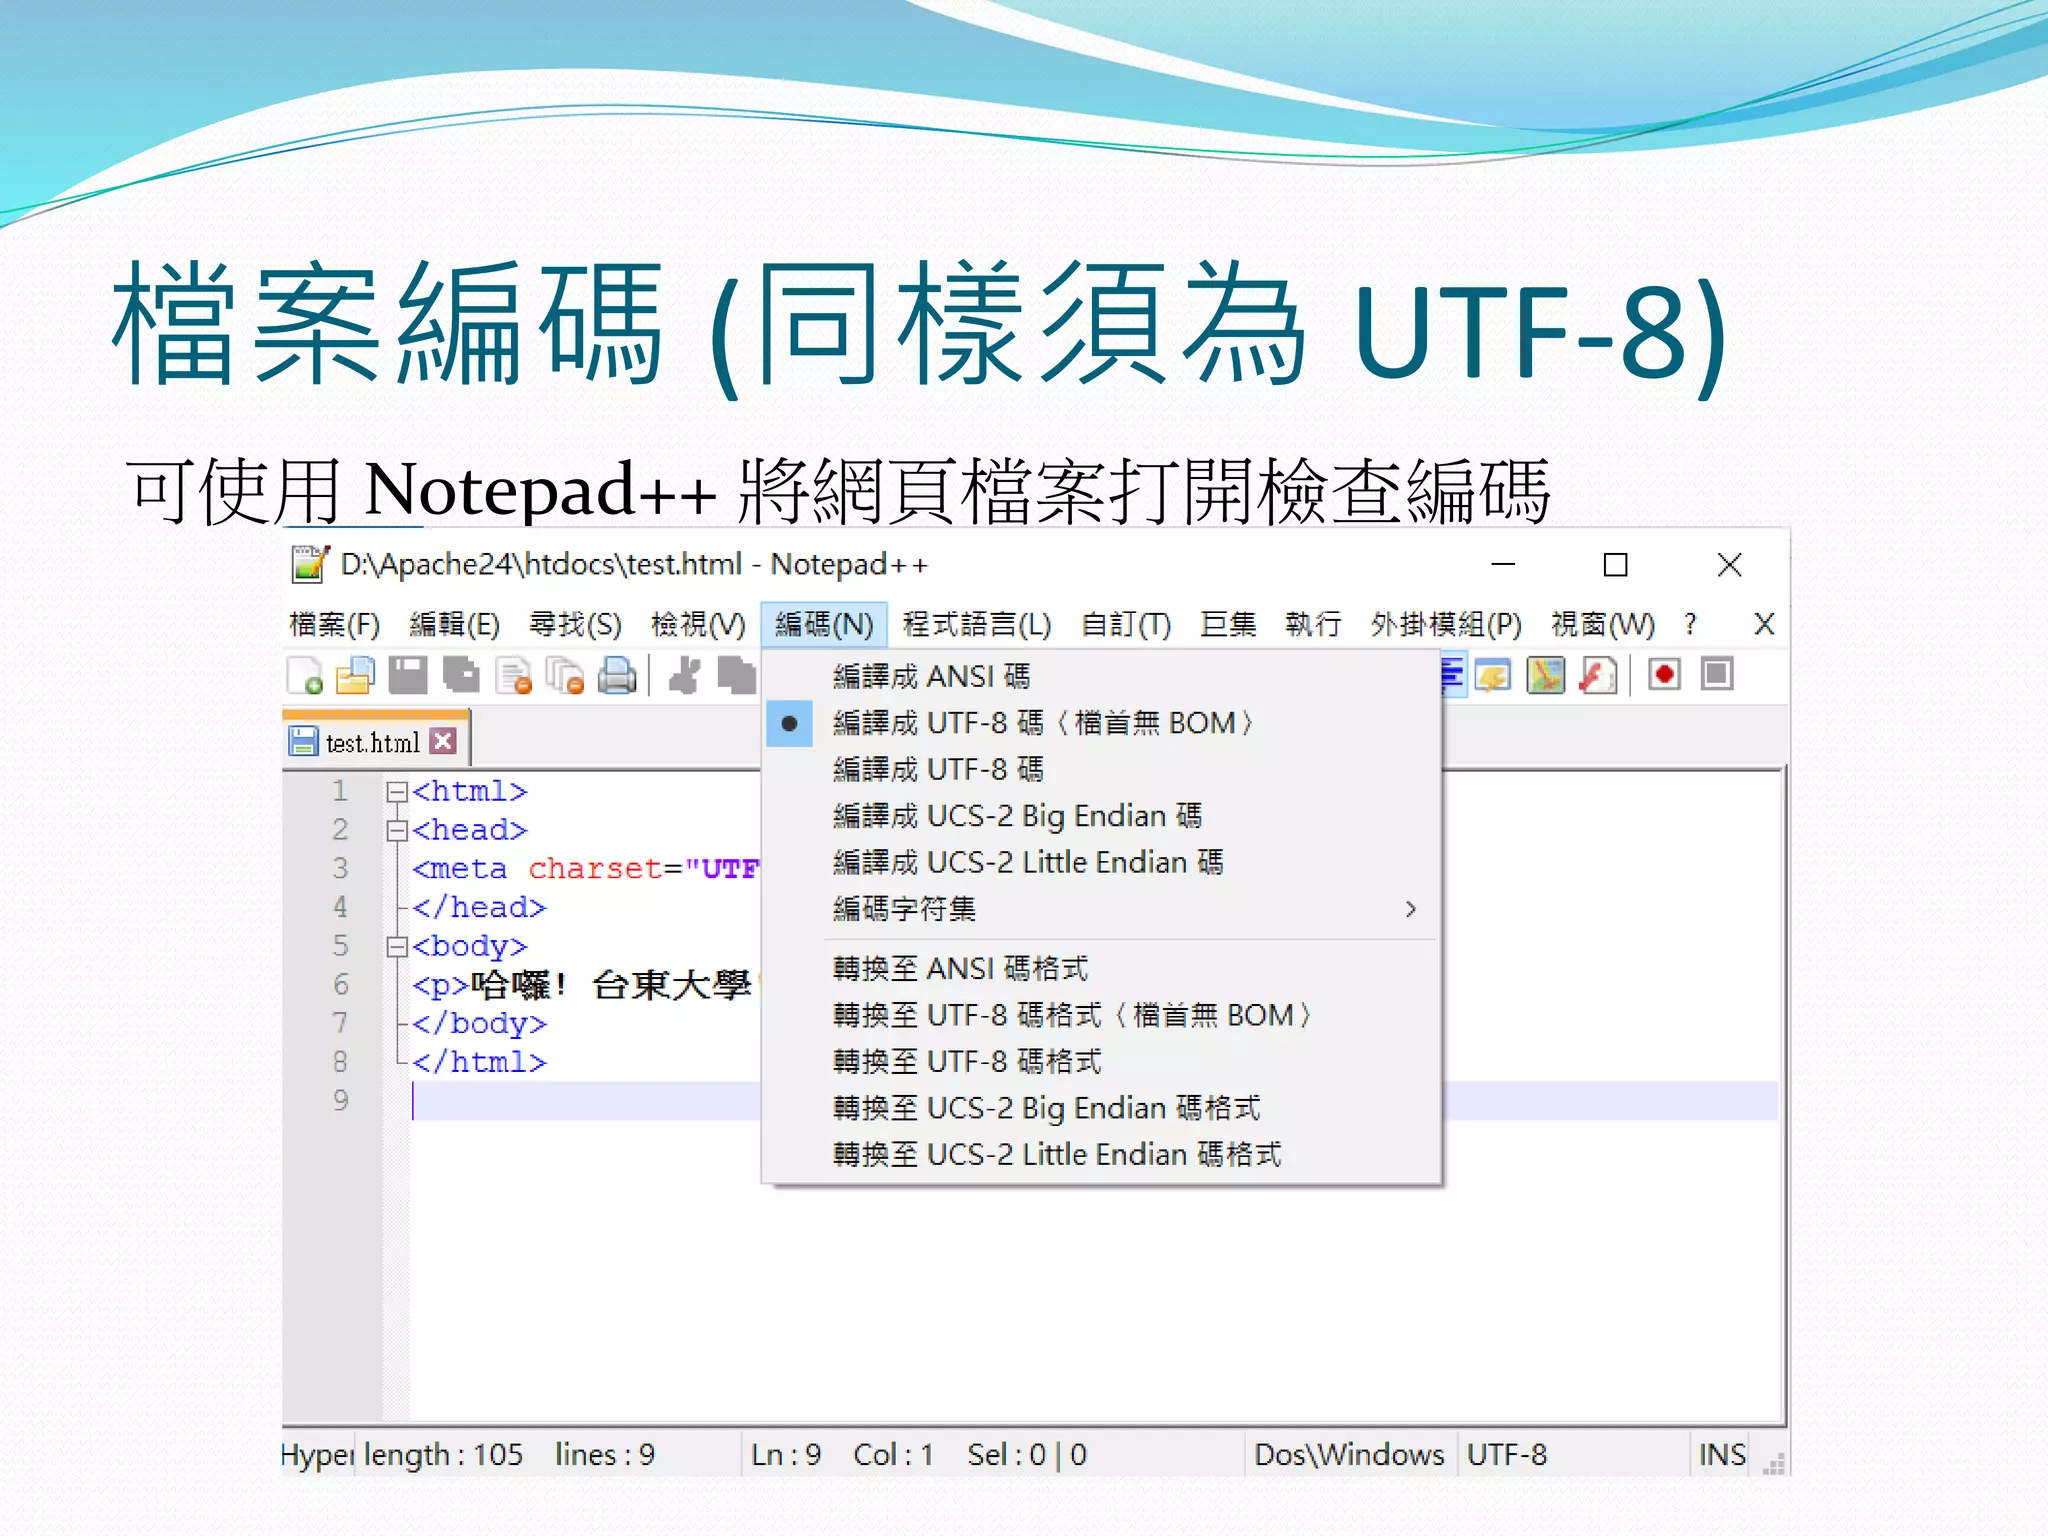Open the ? help menu
The height and width of the screenshot is (1536, 2048).
(x=1690, y=625)
